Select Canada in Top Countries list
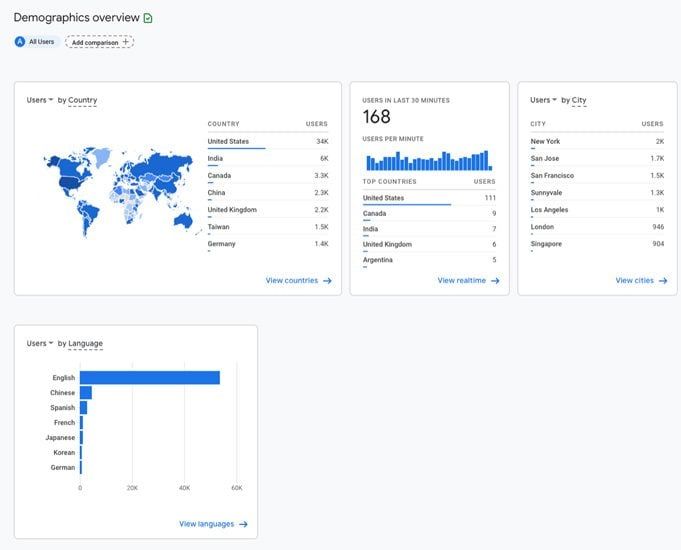Image resolution: width=681 pixels, height=550 pixels. pyautogui.click(x=429, y=214)
